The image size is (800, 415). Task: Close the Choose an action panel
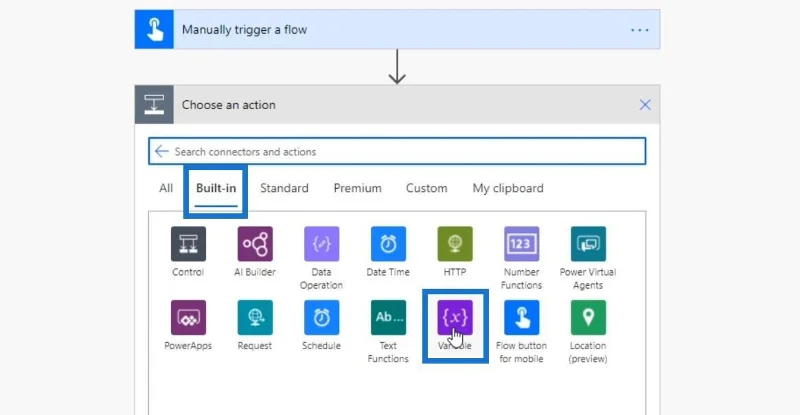click(x=645, y=105)
